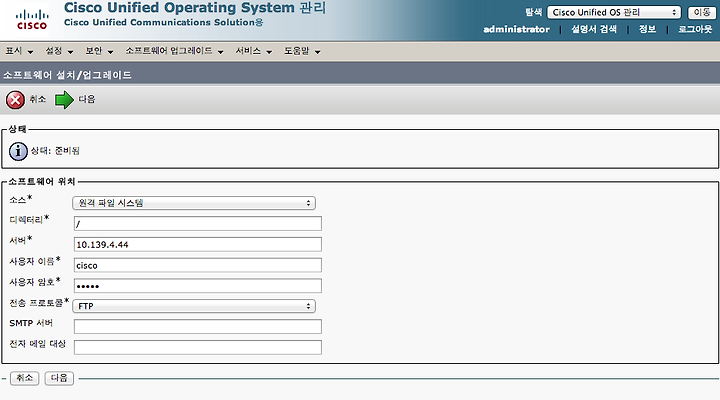Click the 정보 link in header
This screenshot has width=720, height=400.
[x=647, y=29]
